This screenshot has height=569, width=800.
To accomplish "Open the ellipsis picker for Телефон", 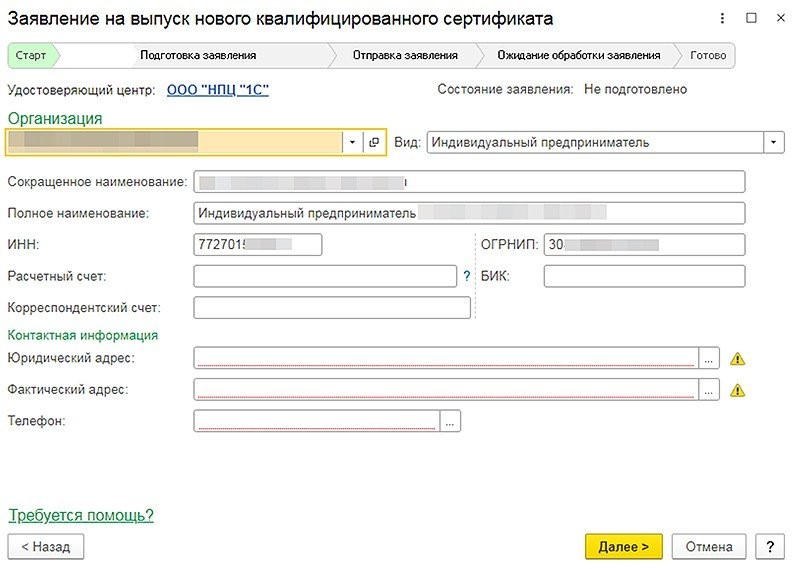I will (x=450, y=422).
